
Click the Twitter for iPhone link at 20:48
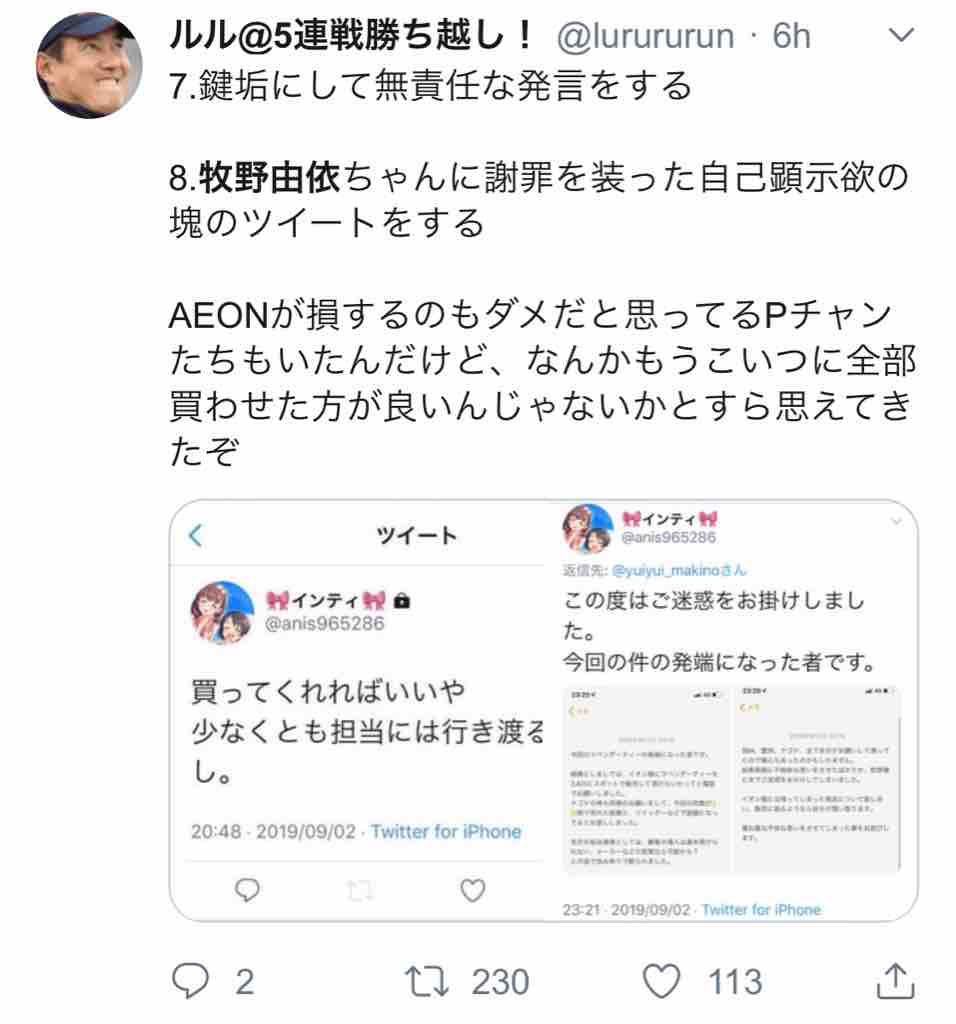point(446,831)
